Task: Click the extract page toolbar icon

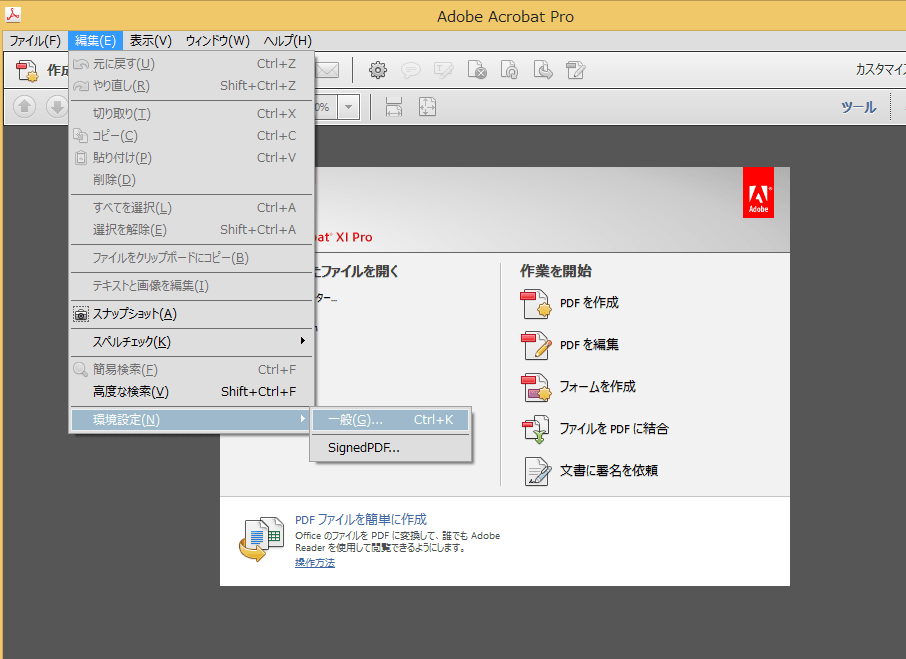Action: pyautogui.click(x=543, y=70)
